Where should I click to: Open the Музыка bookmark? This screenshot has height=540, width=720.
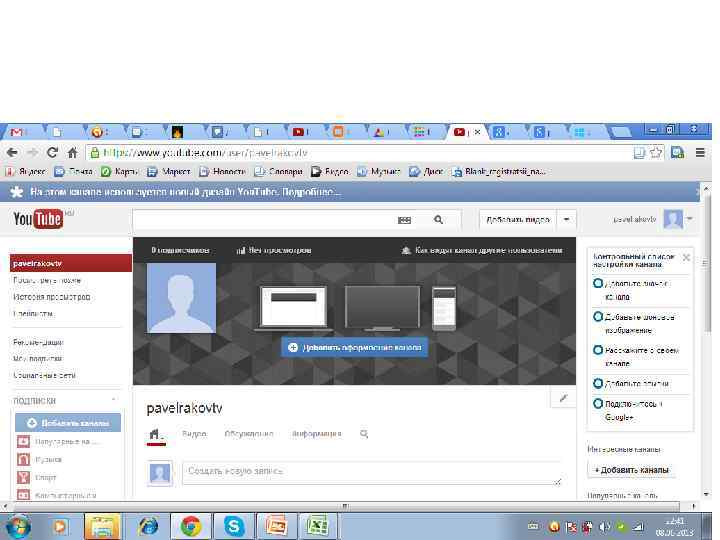click(x=378, y=172)
